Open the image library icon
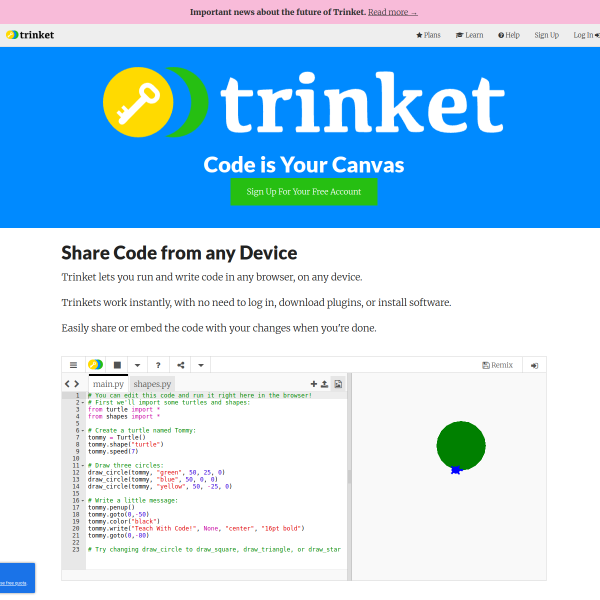 pyautogui.click(x=338, y=384)
